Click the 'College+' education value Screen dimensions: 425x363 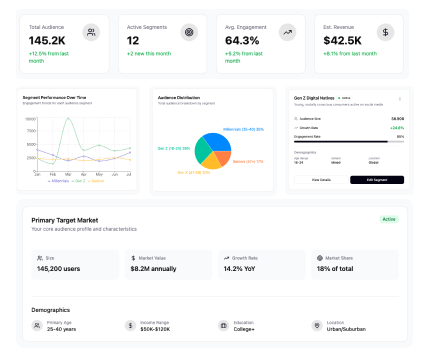[244, 329]
